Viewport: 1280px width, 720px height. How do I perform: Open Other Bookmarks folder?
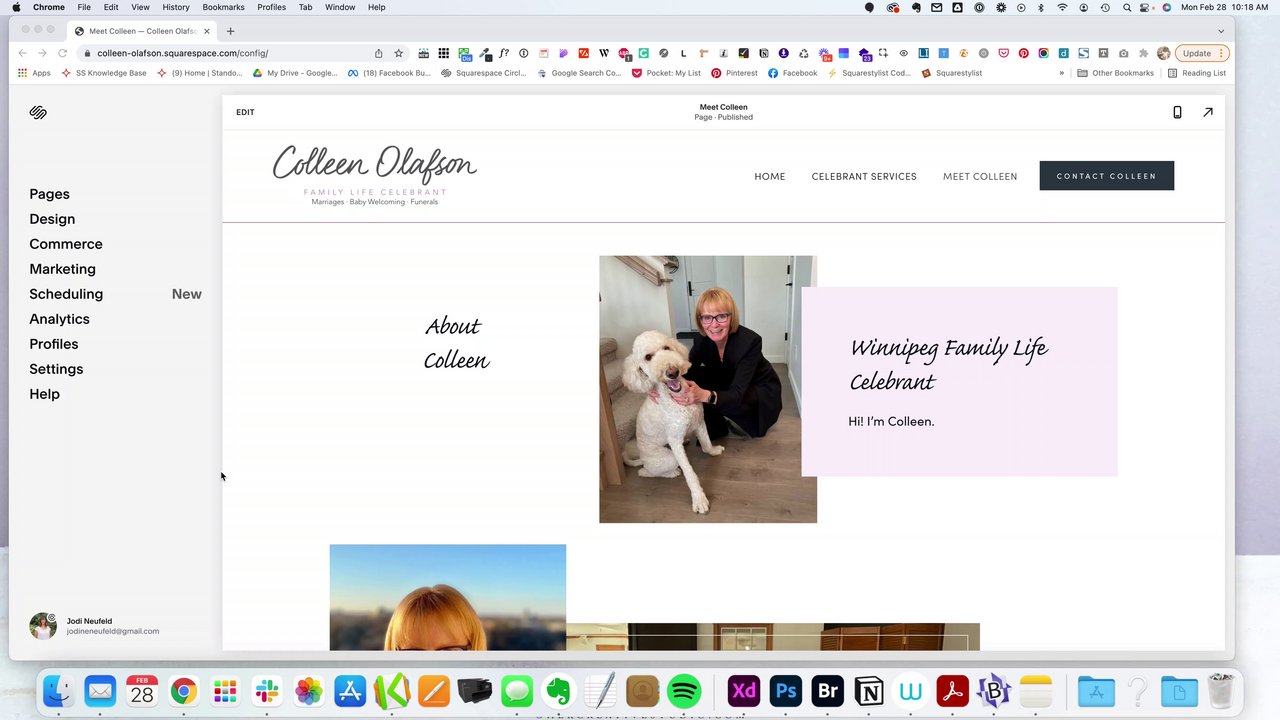pos(1115,73)
